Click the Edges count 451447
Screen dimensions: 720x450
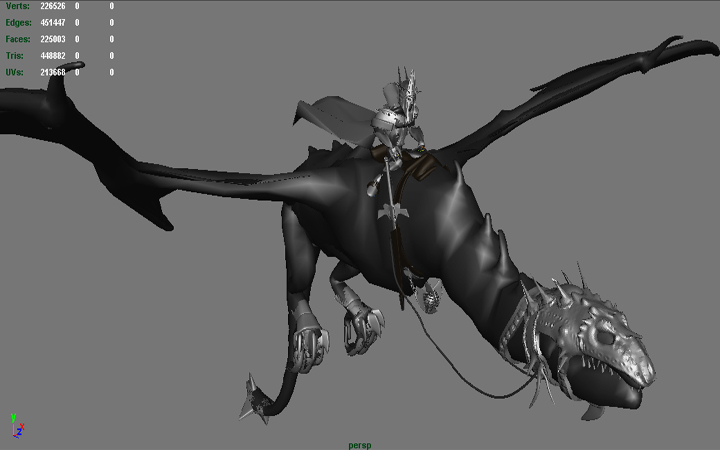53,22
